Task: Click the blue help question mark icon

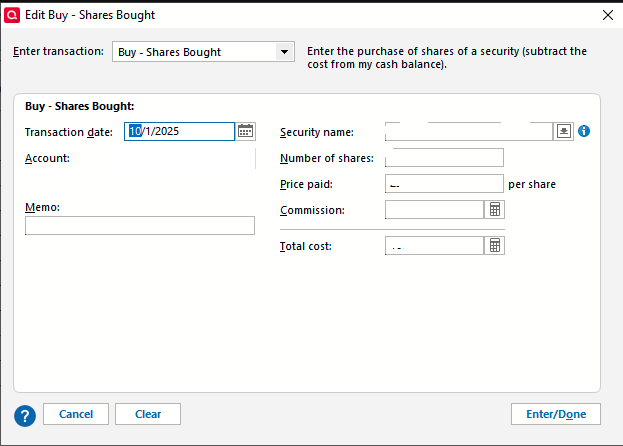Action: coord(26,415)
